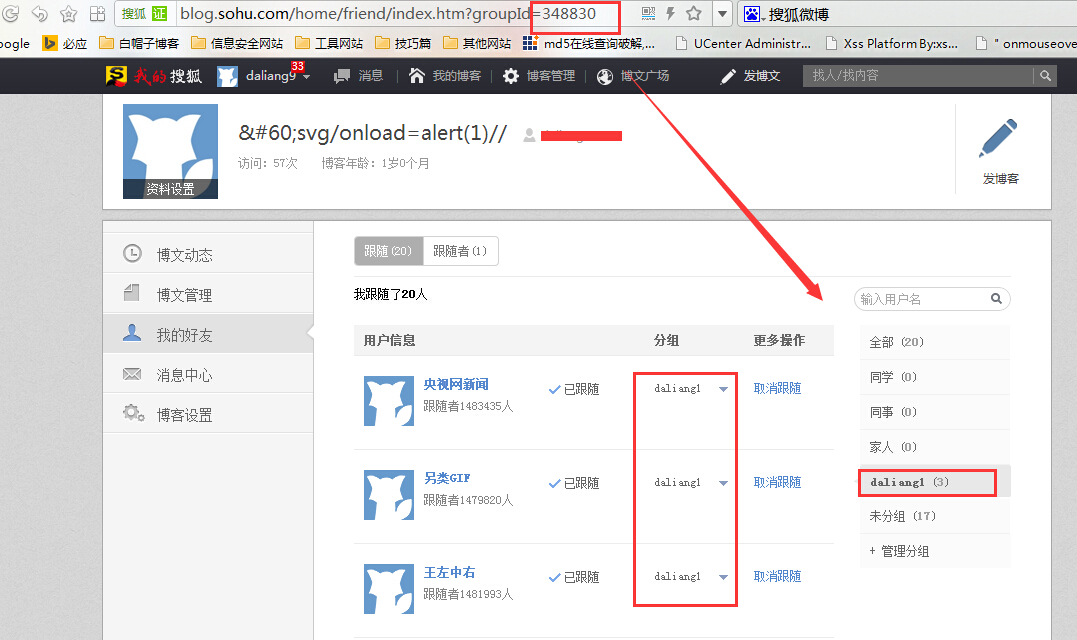Image resolution: width=1077 pixels, height=640 pixels.
Task: Select the 家人 (0) group filter
Action: 935,447
